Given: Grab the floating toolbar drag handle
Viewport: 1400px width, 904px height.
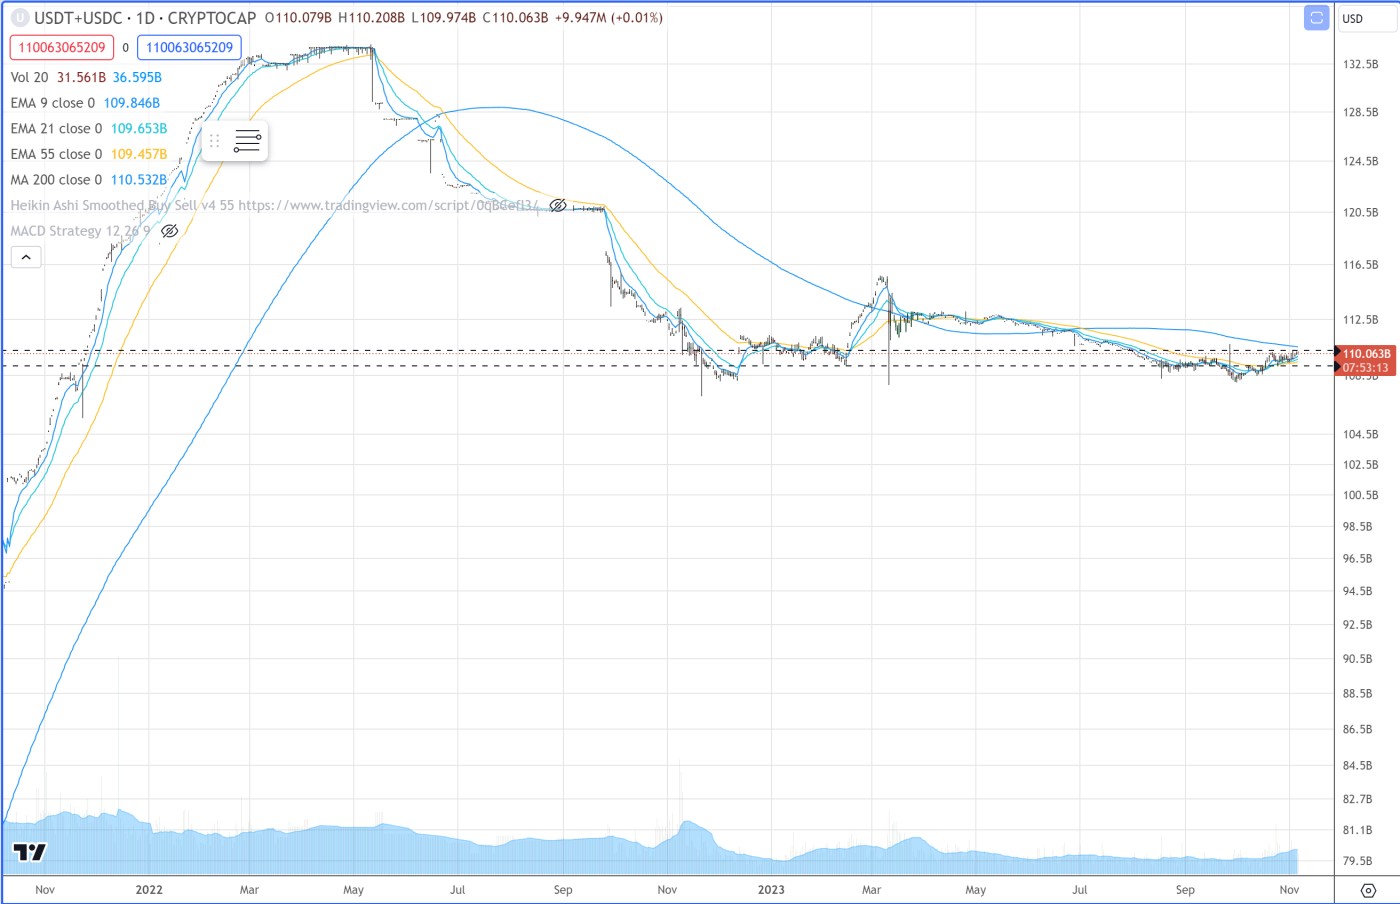Looking at the screenshot, I should 214,141.
